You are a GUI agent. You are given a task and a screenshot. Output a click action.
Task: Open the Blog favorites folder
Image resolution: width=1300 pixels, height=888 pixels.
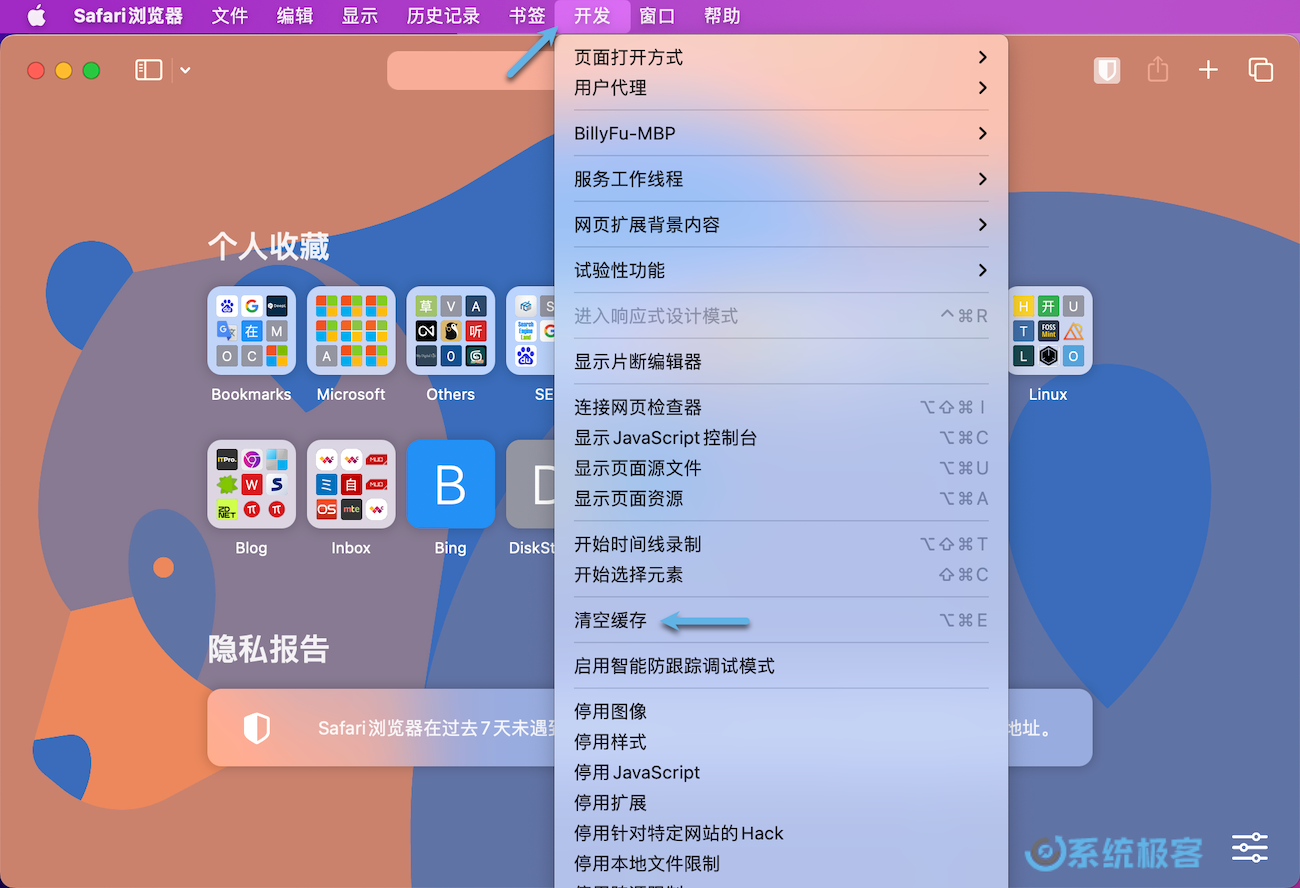(x=251, y=485)
